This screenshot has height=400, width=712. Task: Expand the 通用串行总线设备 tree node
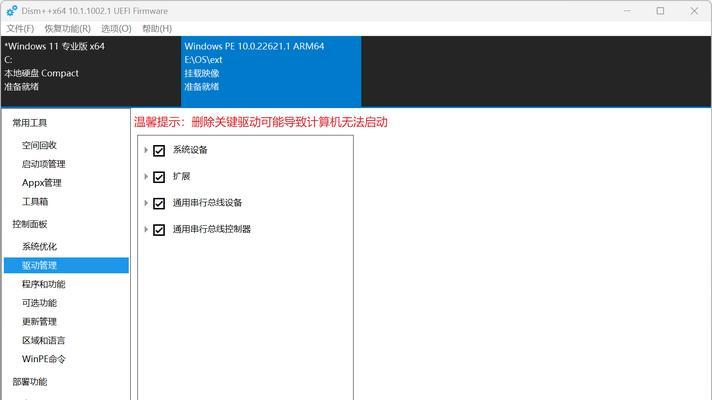coord(146,202)
